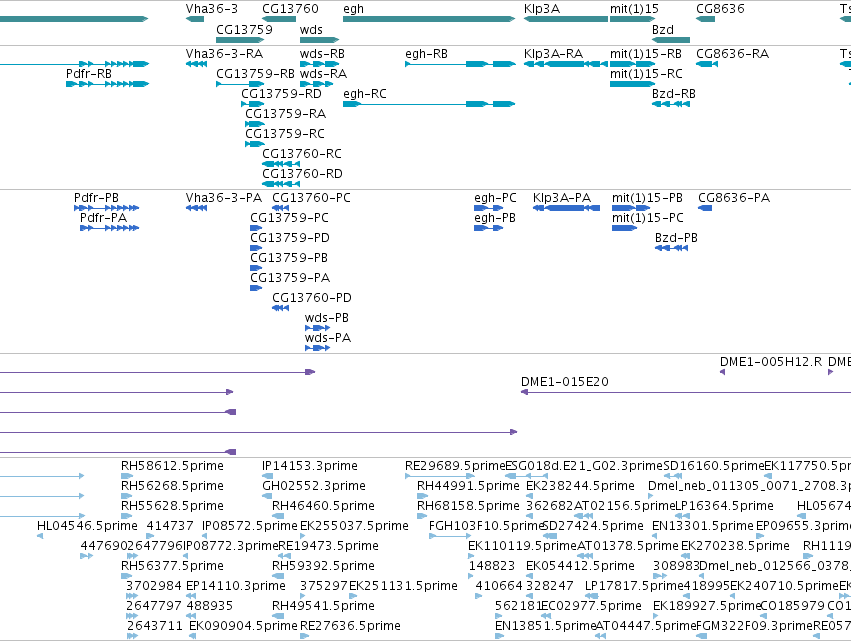Select the mit(1)15 gene label
851x641 pixels.
(x=634, y=9)
